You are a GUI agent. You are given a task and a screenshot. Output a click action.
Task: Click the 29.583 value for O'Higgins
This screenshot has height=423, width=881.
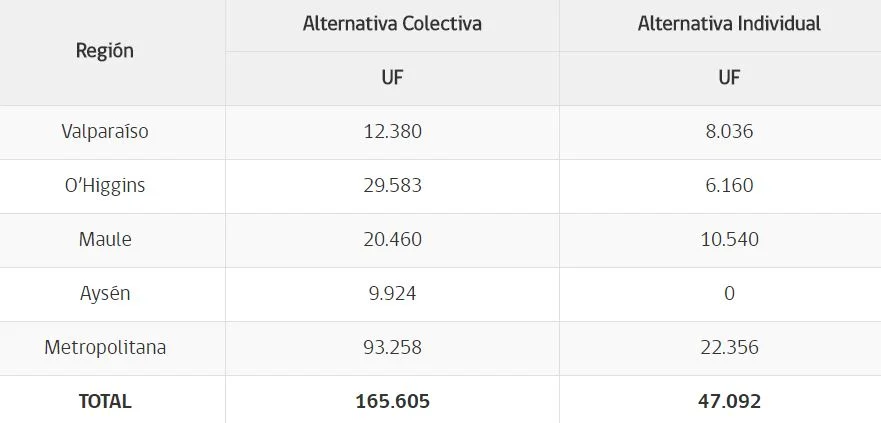392,185
